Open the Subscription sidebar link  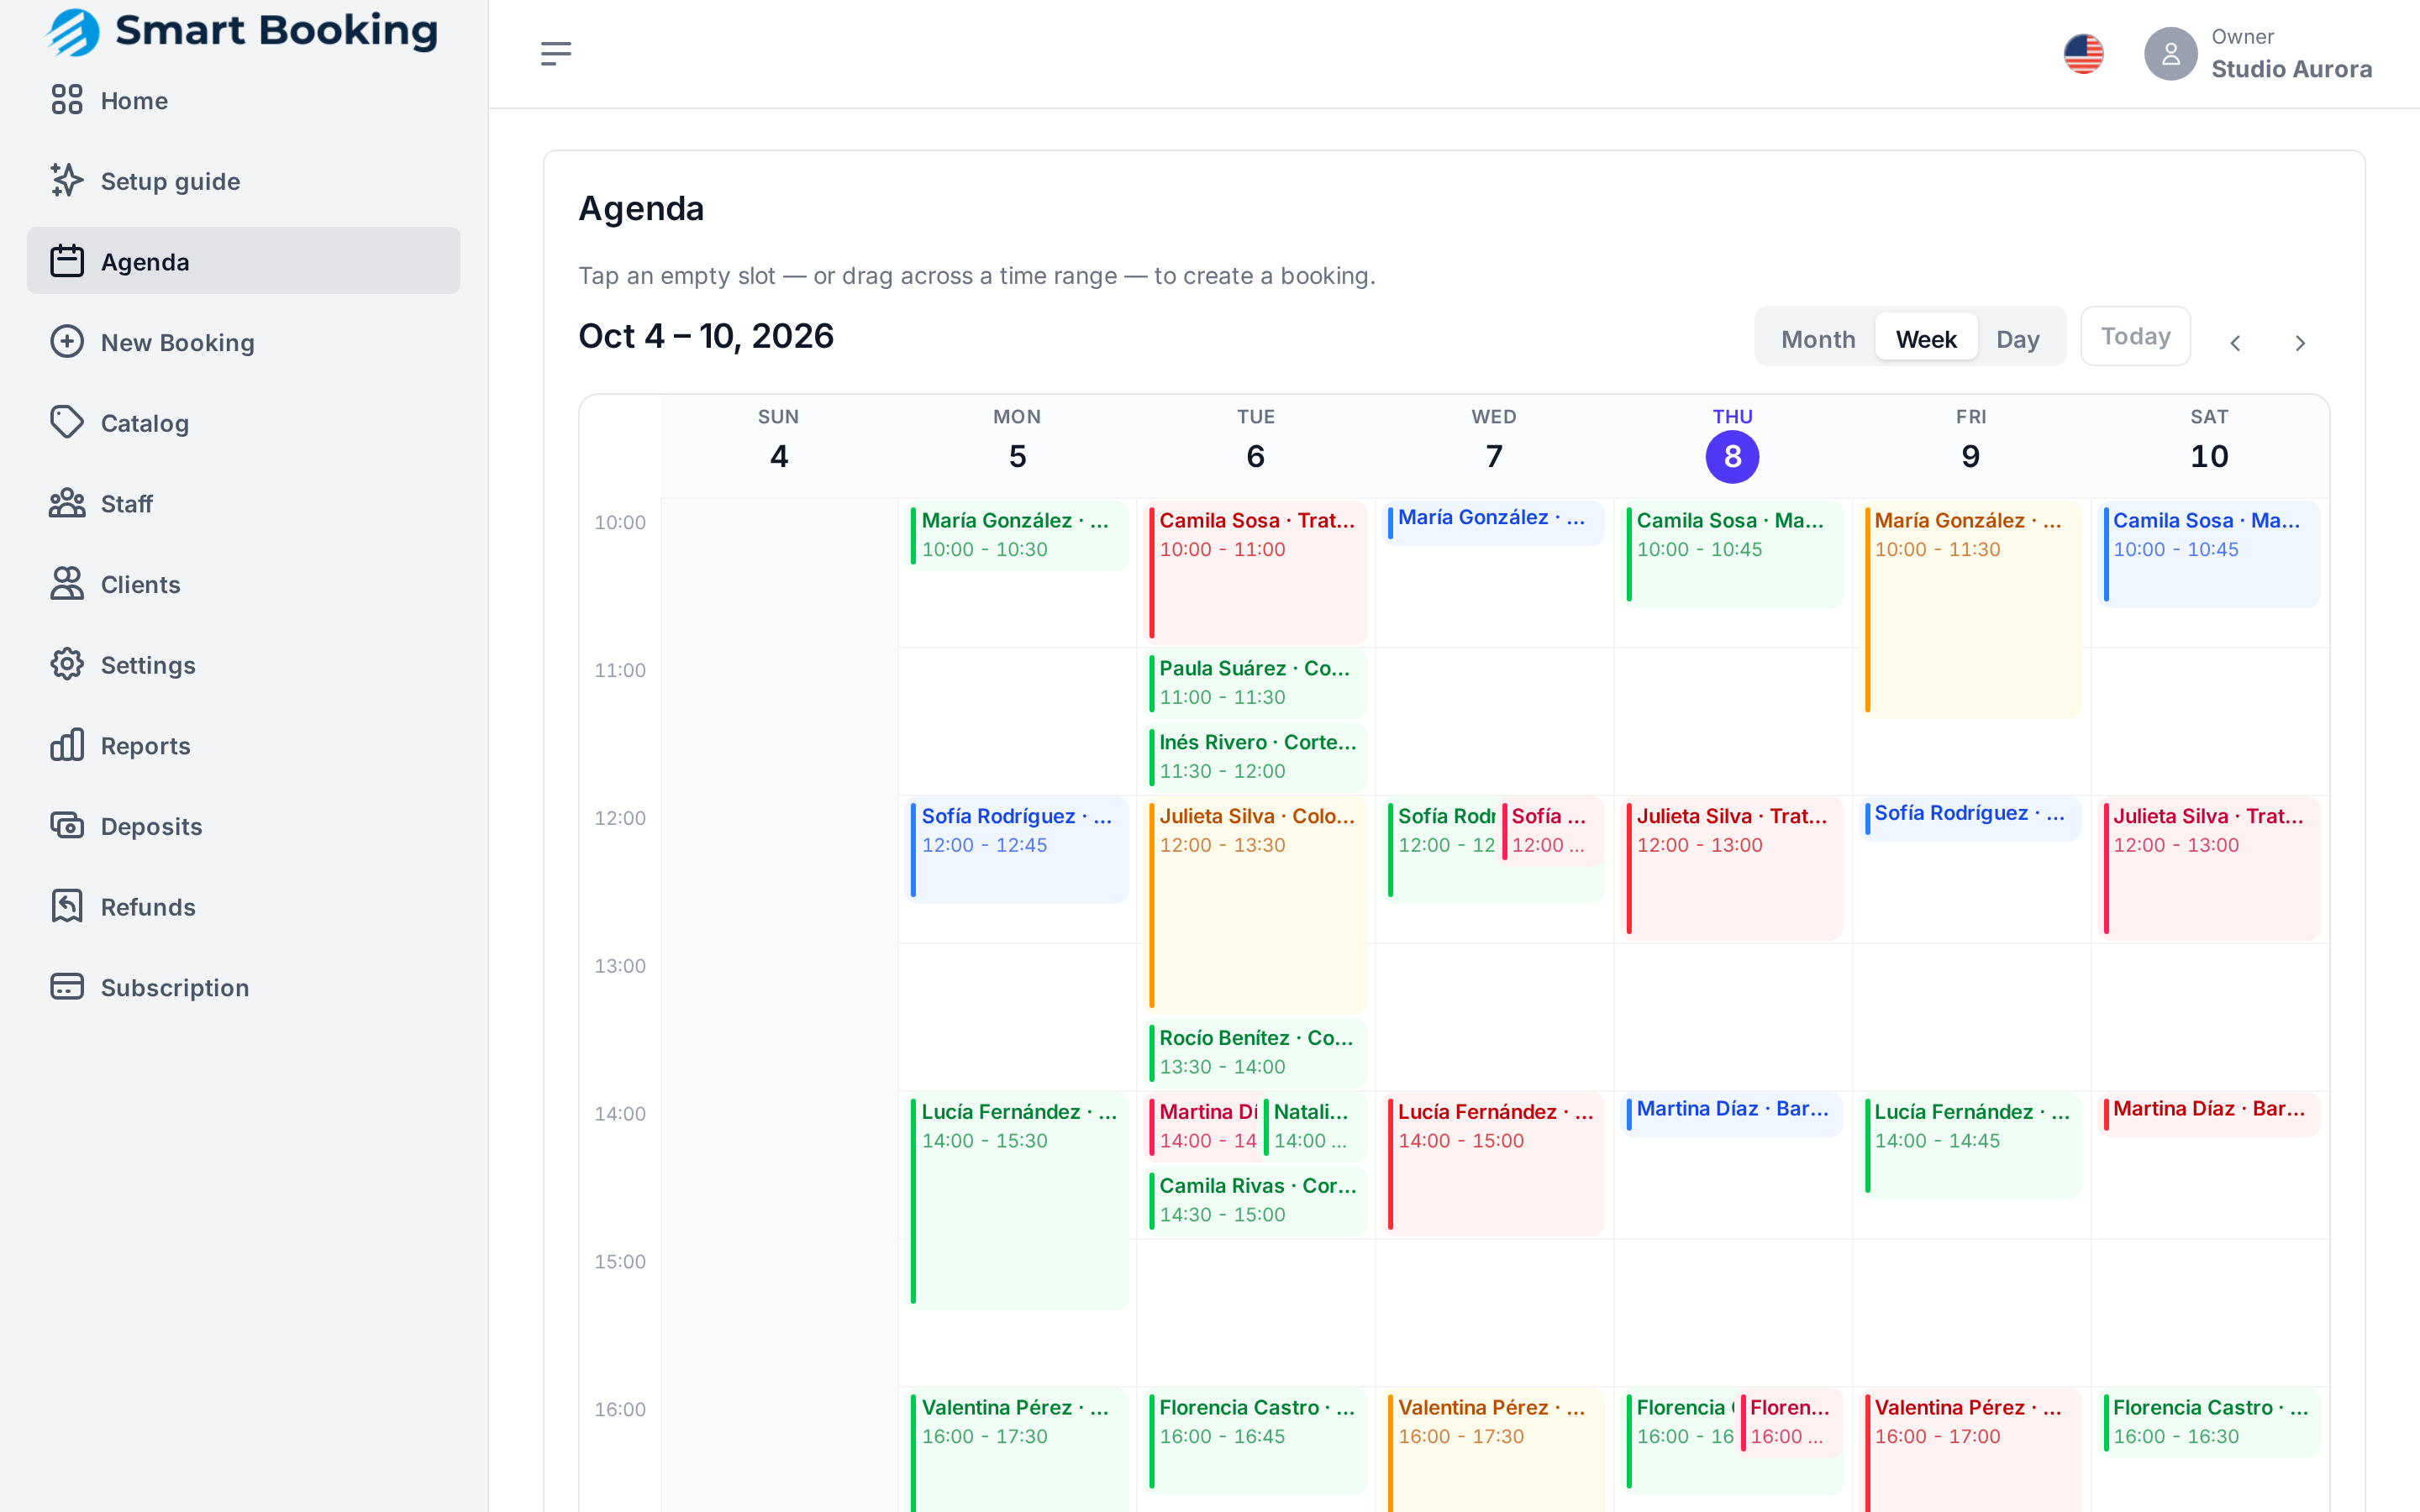(243, 987)
